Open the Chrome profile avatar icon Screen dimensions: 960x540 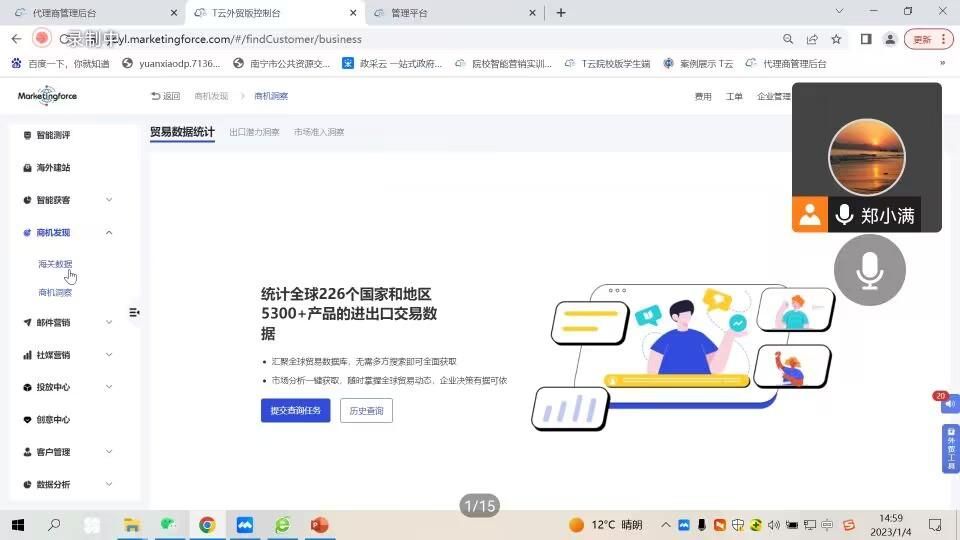click(x=891, y=39)
